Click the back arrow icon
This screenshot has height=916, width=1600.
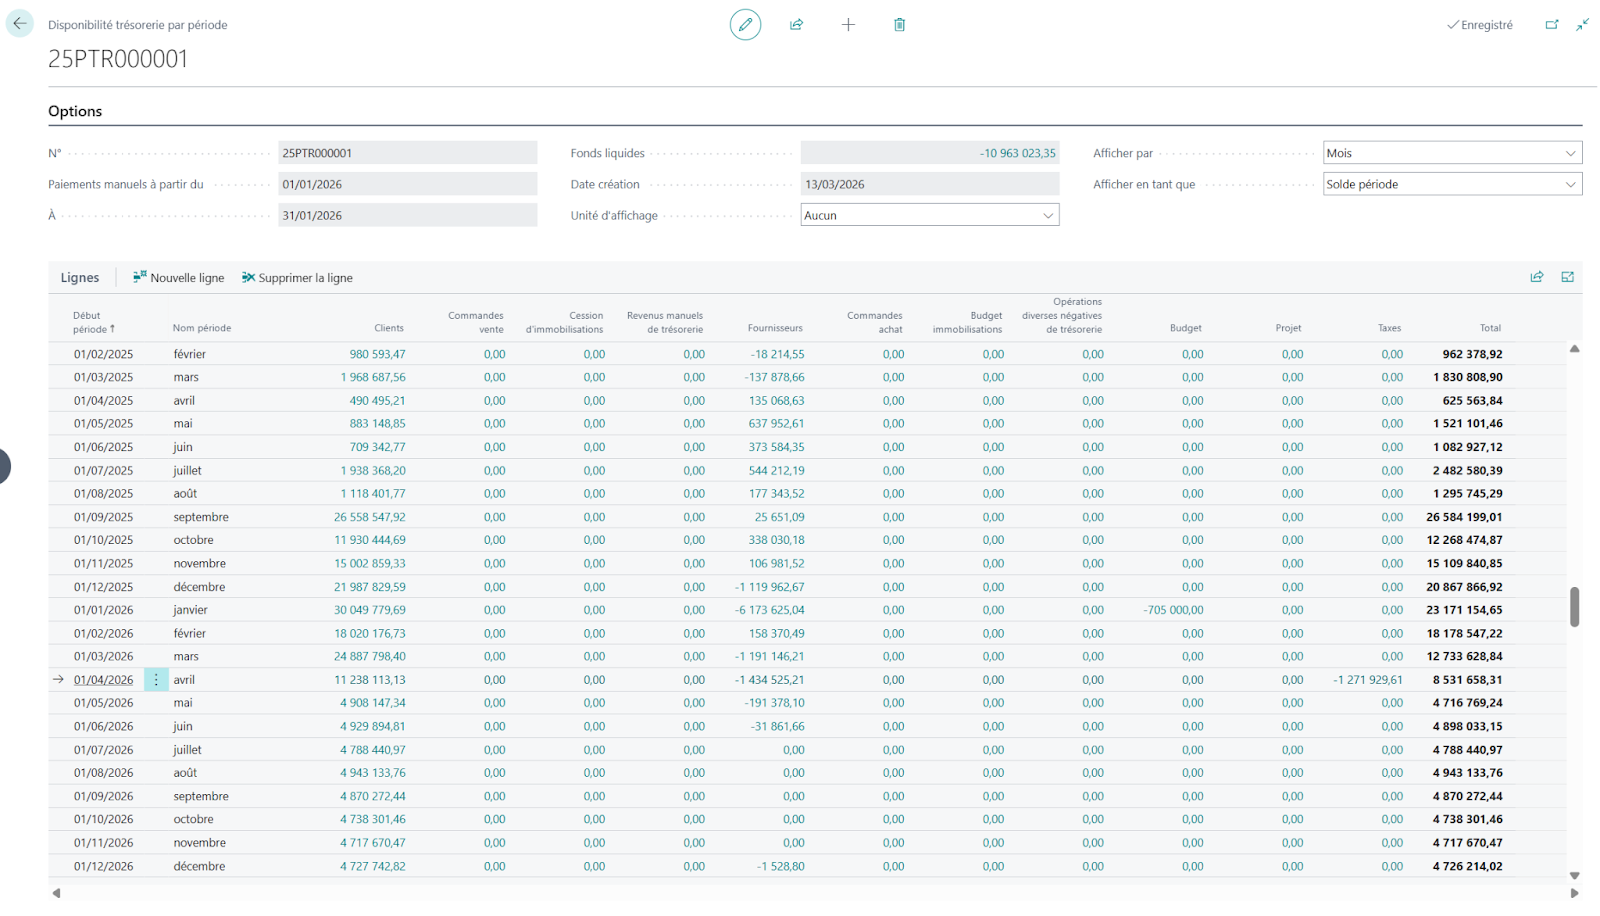20,24
